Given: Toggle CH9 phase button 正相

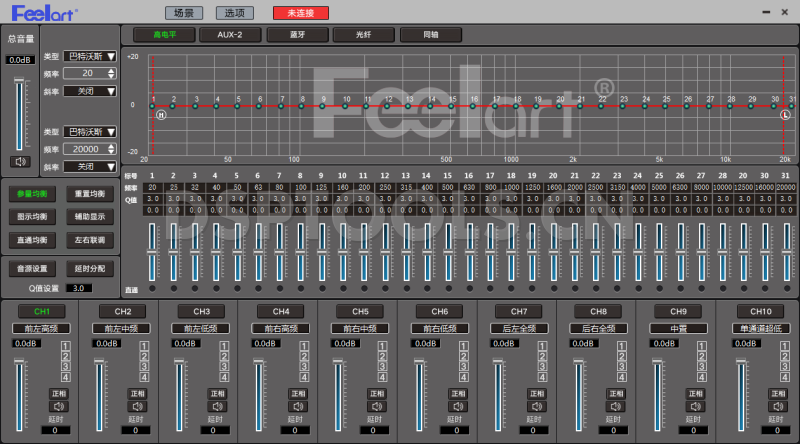Looking at the screenshot, I should click(695, 394).
